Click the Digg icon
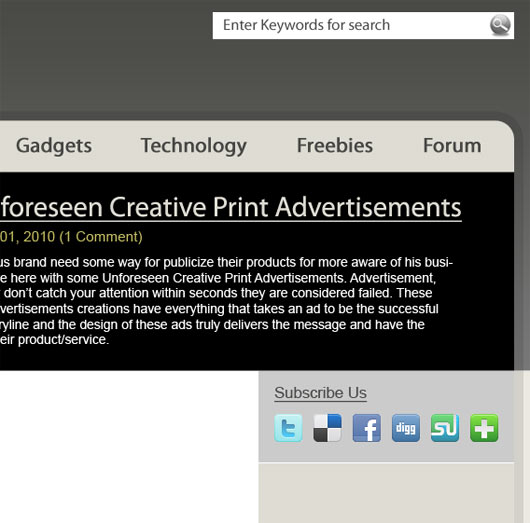 coord(406,428)
